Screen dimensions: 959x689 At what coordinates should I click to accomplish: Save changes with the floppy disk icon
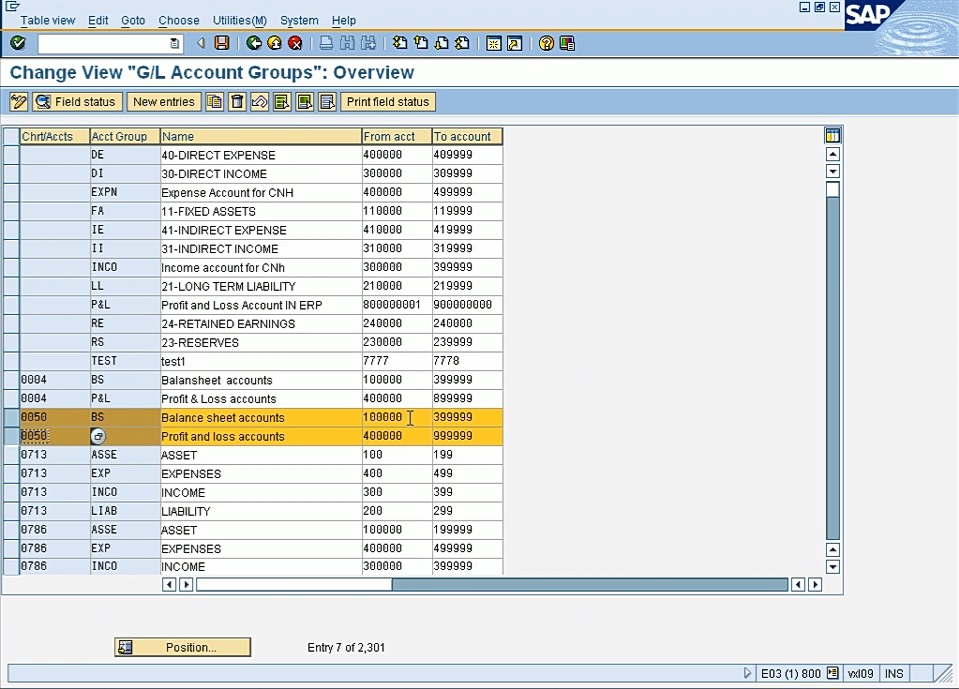pos(221,43)
